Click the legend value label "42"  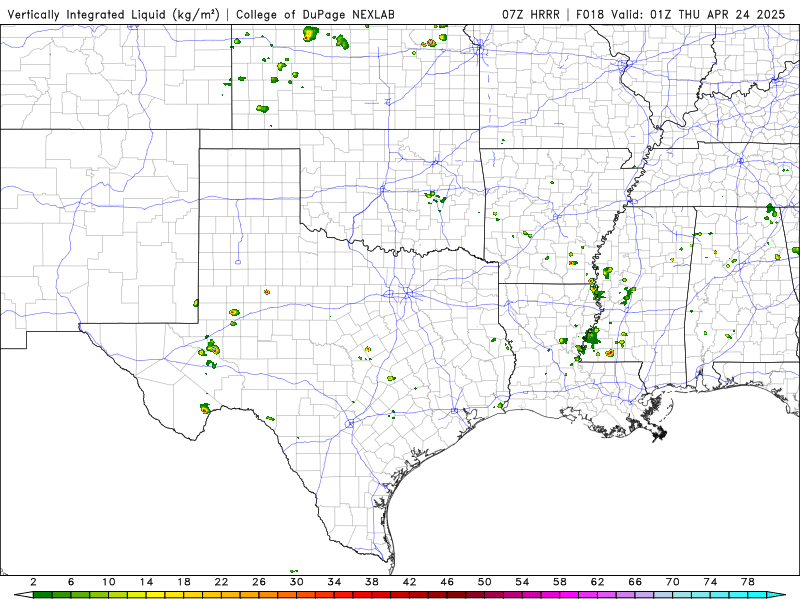(x=410, y=582)
